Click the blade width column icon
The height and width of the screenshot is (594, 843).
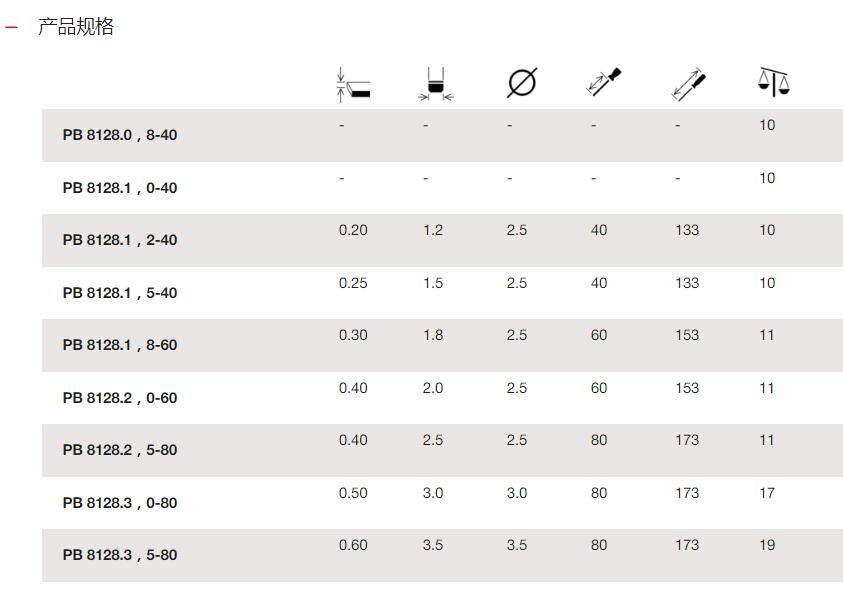tap(436, 84)
